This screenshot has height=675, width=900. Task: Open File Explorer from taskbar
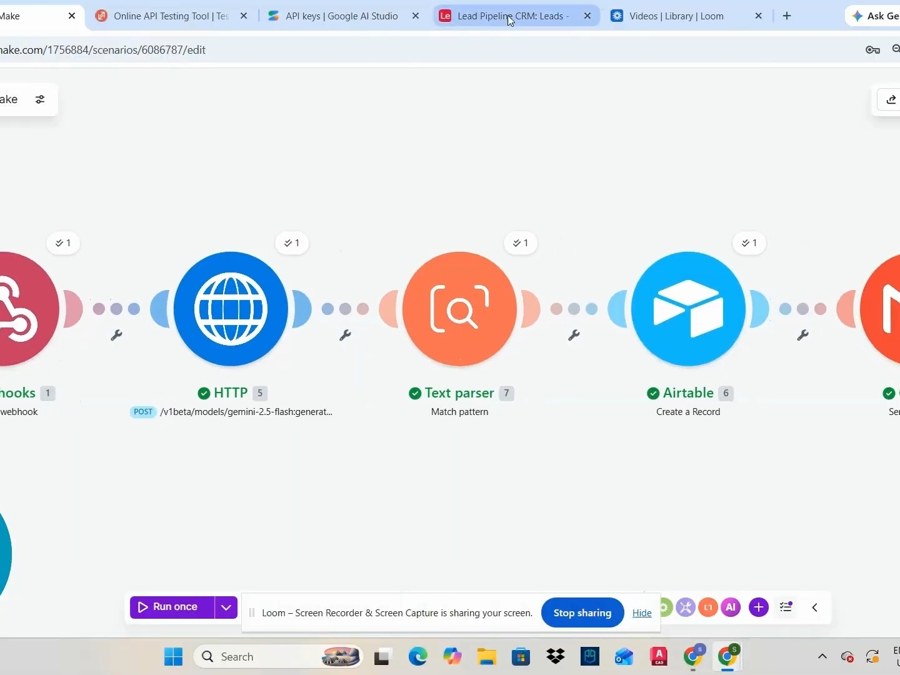pyautogui.click(x=486, y=655)
